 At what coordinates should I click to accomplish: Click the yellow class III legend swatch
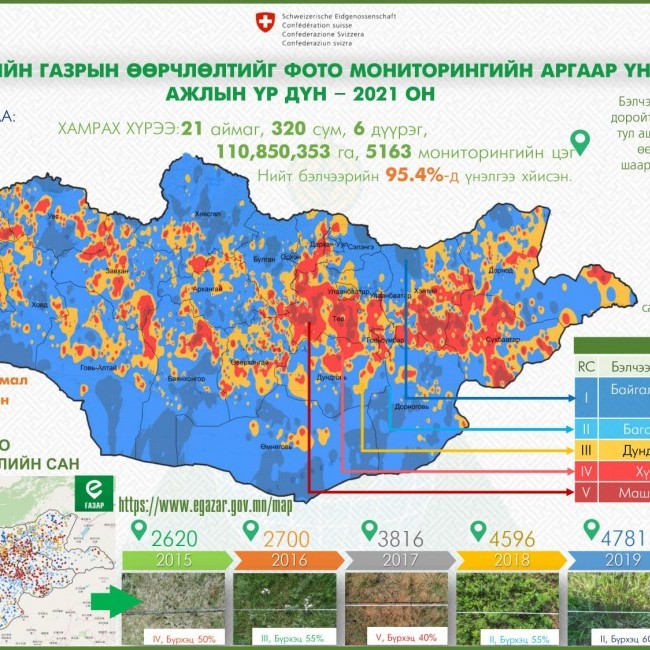(586, 450)
